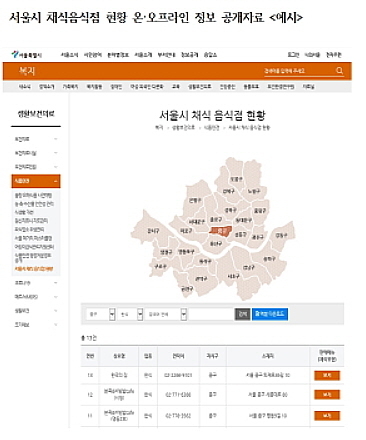
Task: Select the 노원구 district on map
Action: click(253, 191)
